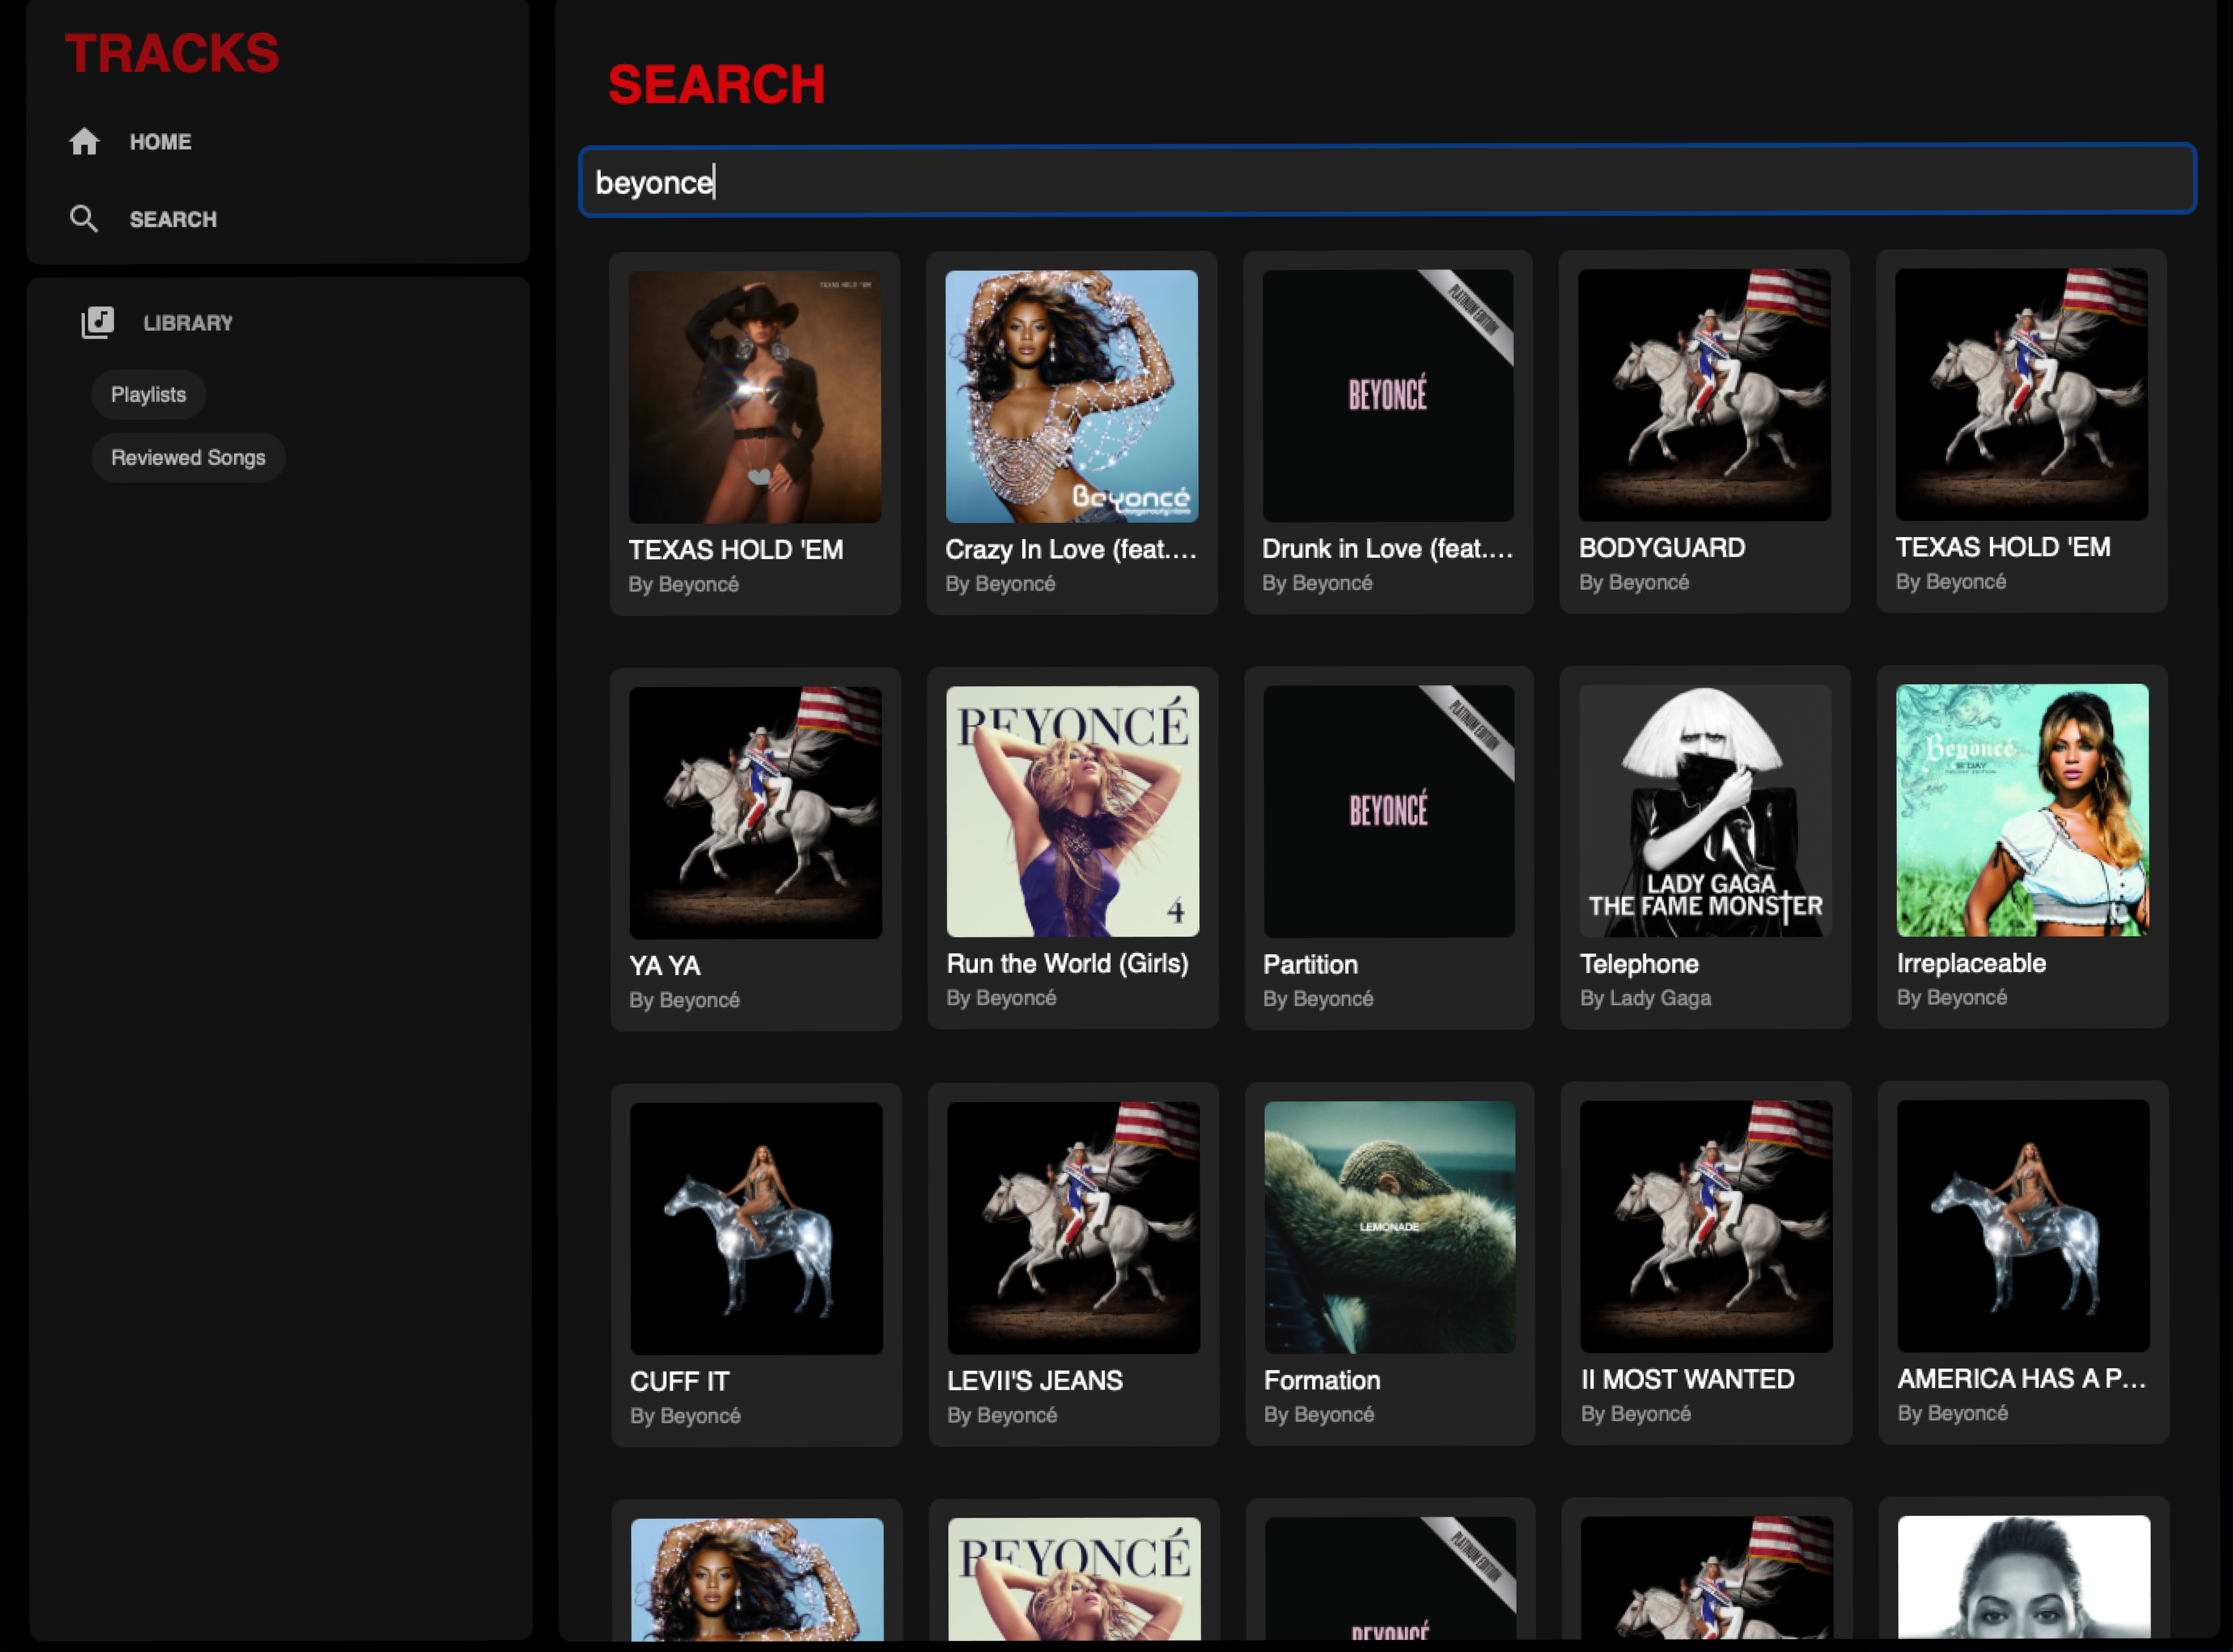Screen dimensions: 2233x1652
Task: Click the By Lady Gaga artist text
Action: click(x=1645, y=998)
